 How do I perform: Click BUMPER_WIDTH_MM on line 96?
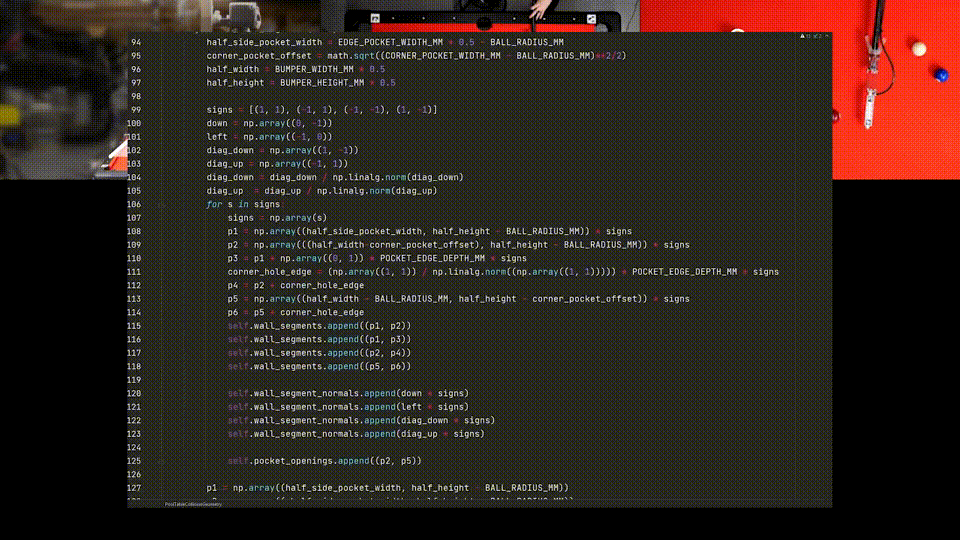314,69
